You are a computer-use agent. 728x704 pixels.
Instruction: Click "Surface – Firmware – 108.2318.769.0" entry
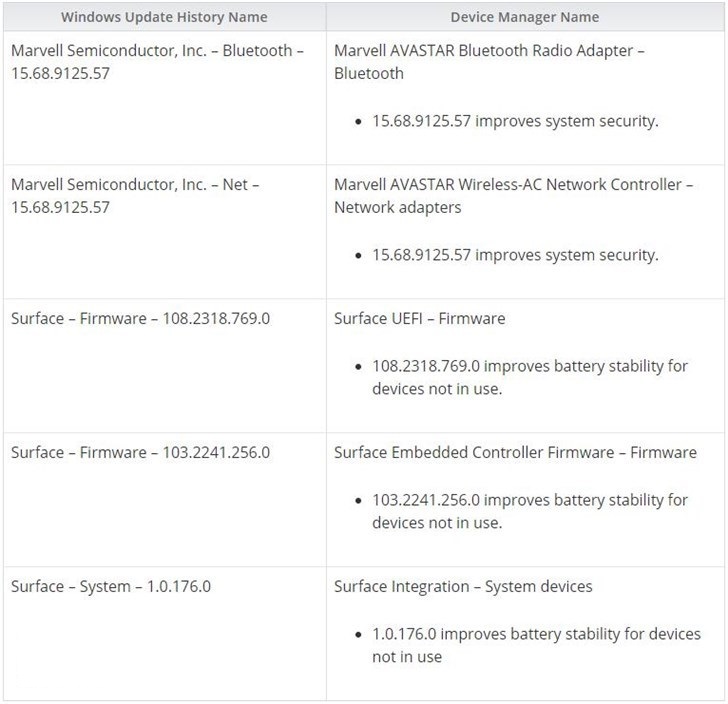tap(140, 319)
